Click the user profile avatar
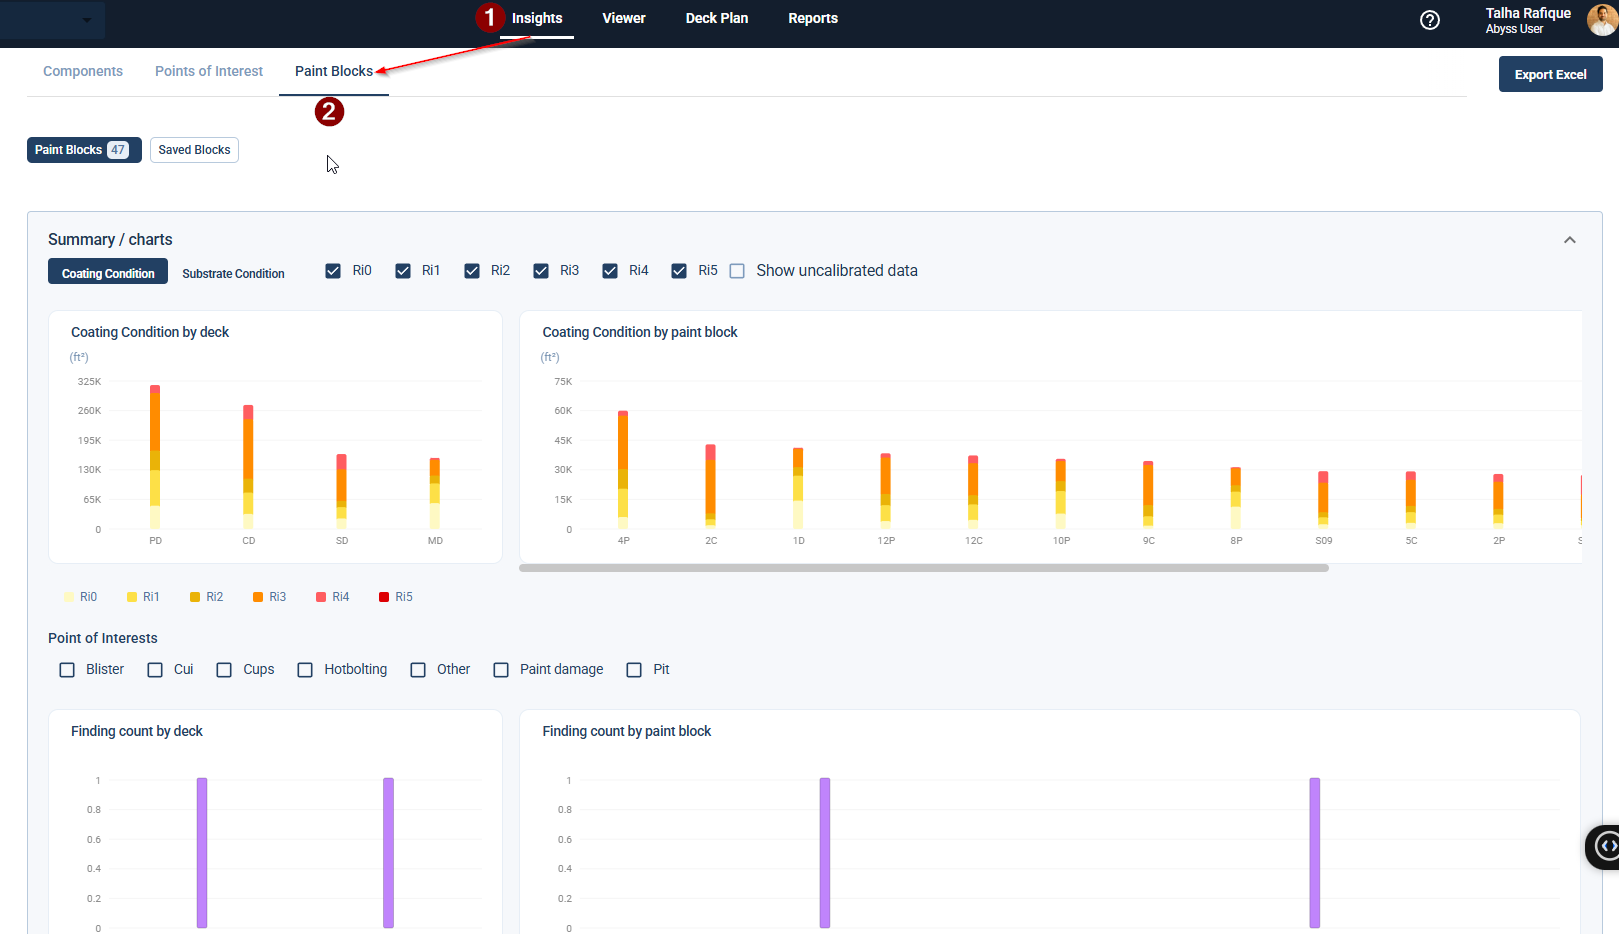 (x=1602, y=20)
